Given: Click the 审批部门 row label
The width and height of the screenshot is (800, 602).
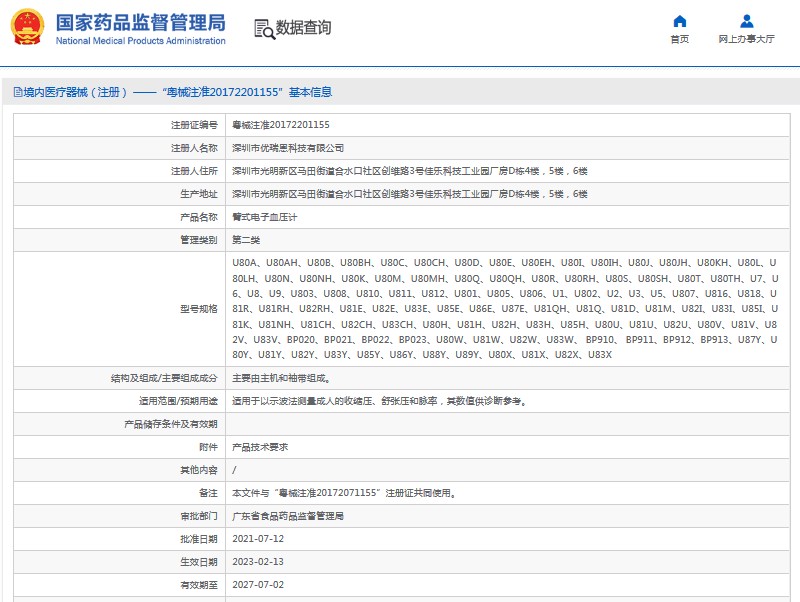Looking at the screenshot, I should (198, 516).
